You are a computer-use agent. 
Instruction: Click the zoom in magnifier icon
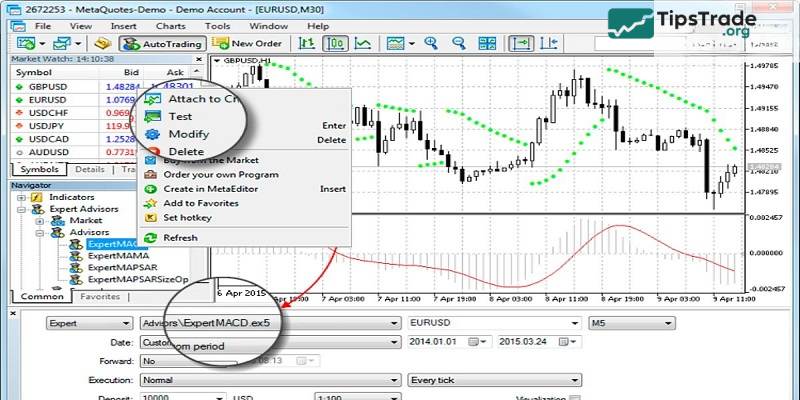tap(431, 43)
